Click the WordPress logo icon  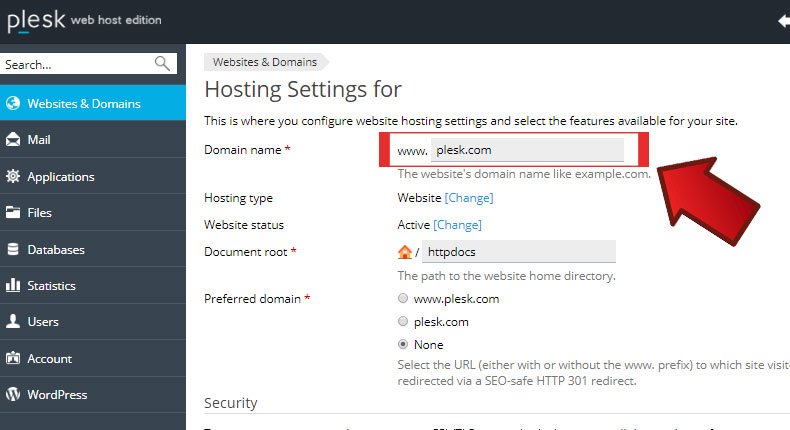(13, 395)
